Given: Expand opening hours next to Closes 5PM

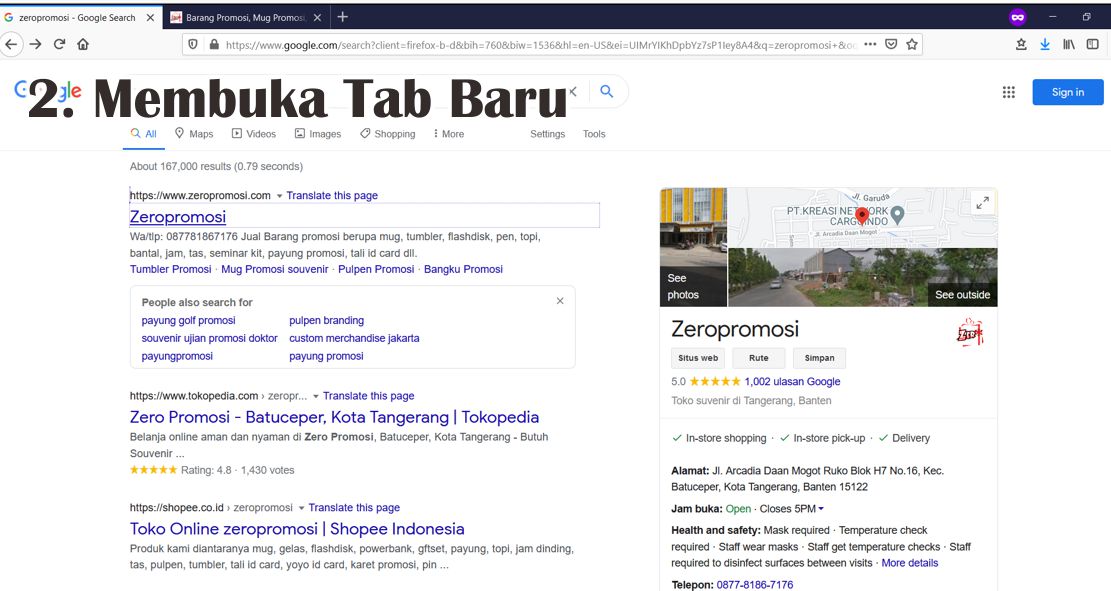Looking at the screenshot, I should (821, 509).
